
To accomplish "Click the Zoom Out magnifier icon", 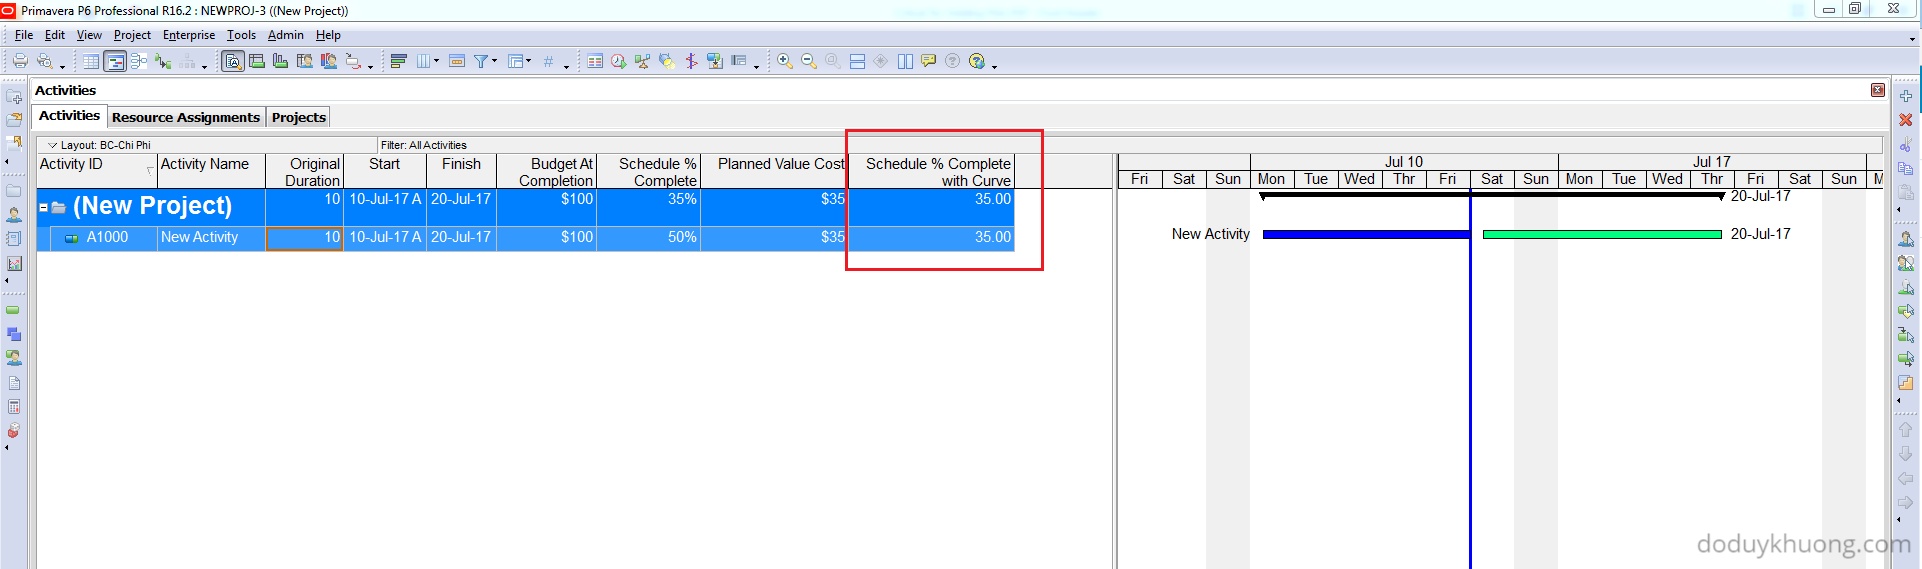I will tap(809, 62).
